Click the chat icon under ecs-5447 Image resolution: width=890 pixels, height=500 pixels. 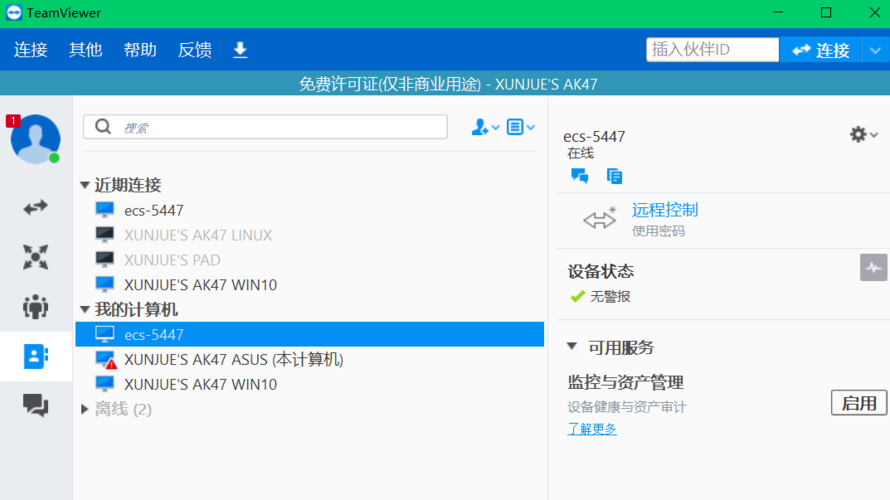click(580, 176)
